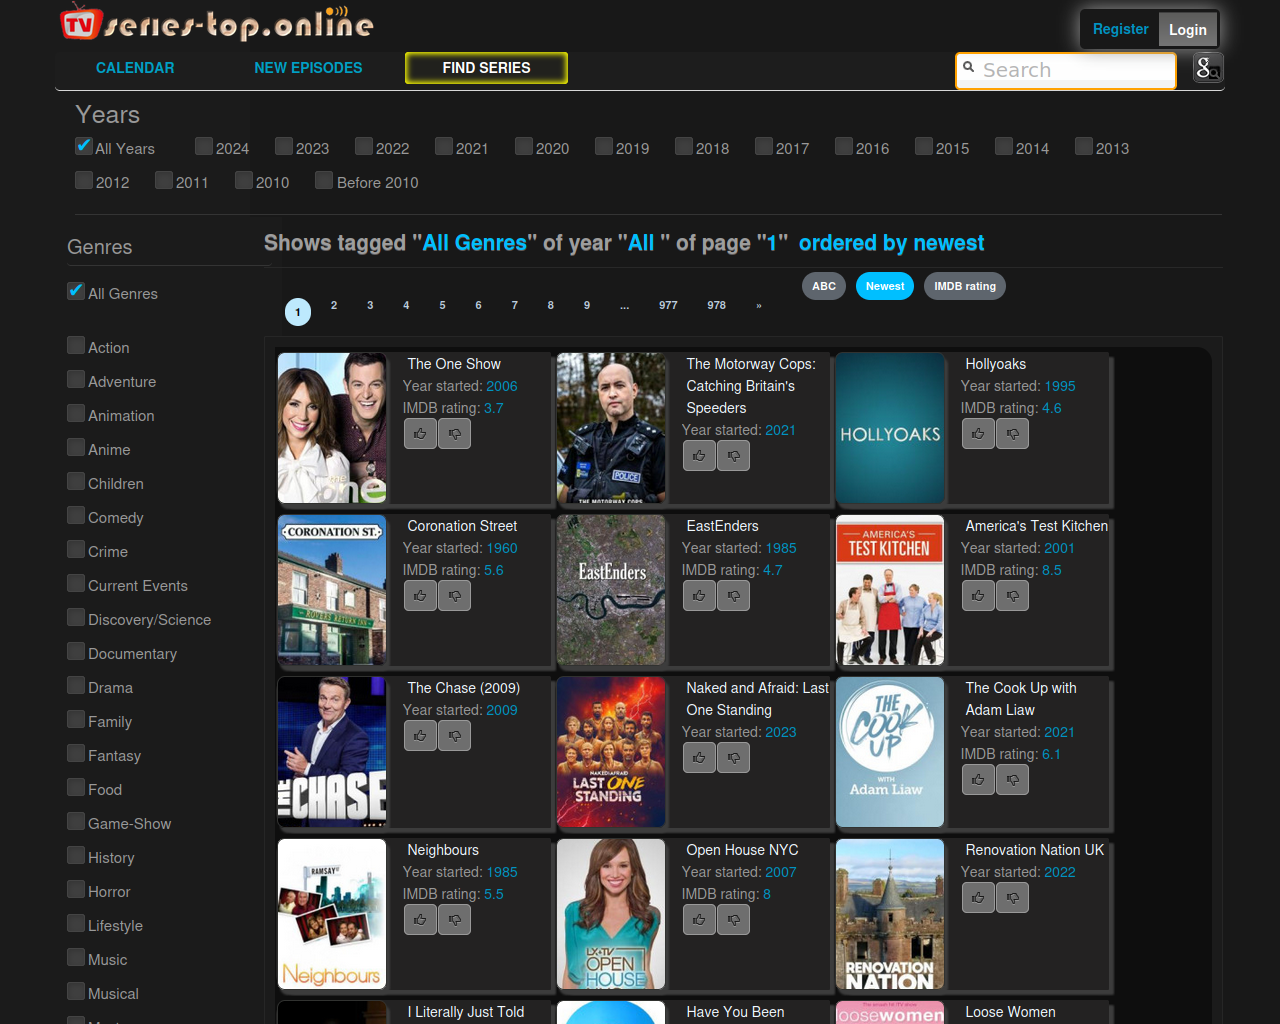Thumbs up Naked and Afraid: Last One Standing
Viewport: 1280px width, 1024px height.
pos(699,758)
